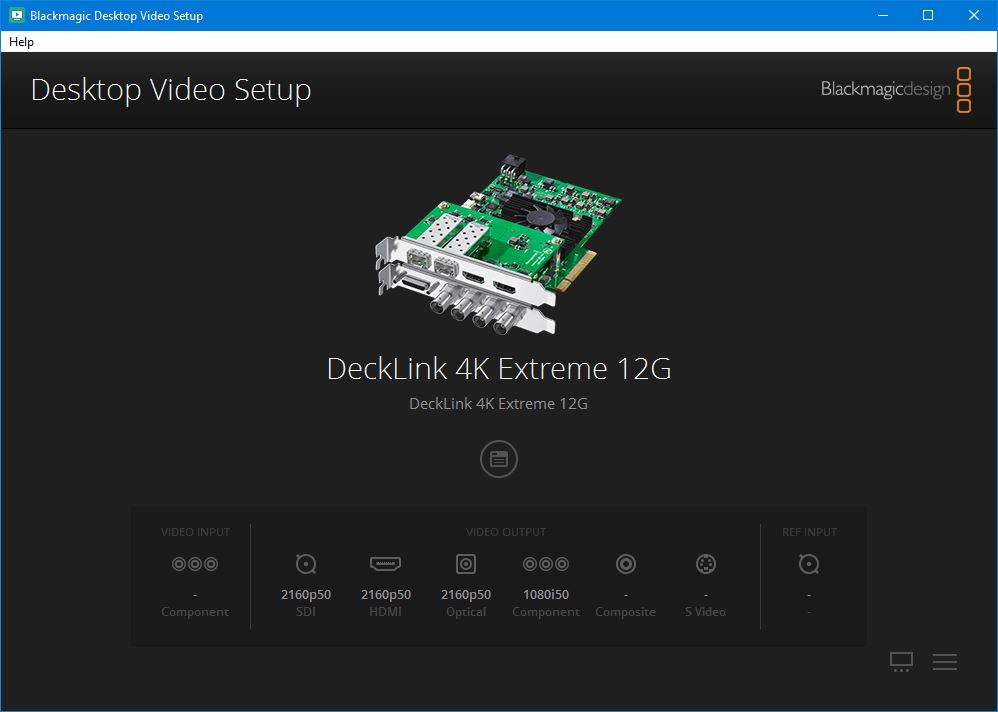The width and height of the screenshot is (998, 712).
Task: Select the Component video input connector icon
Action: [x=195, y=564]
